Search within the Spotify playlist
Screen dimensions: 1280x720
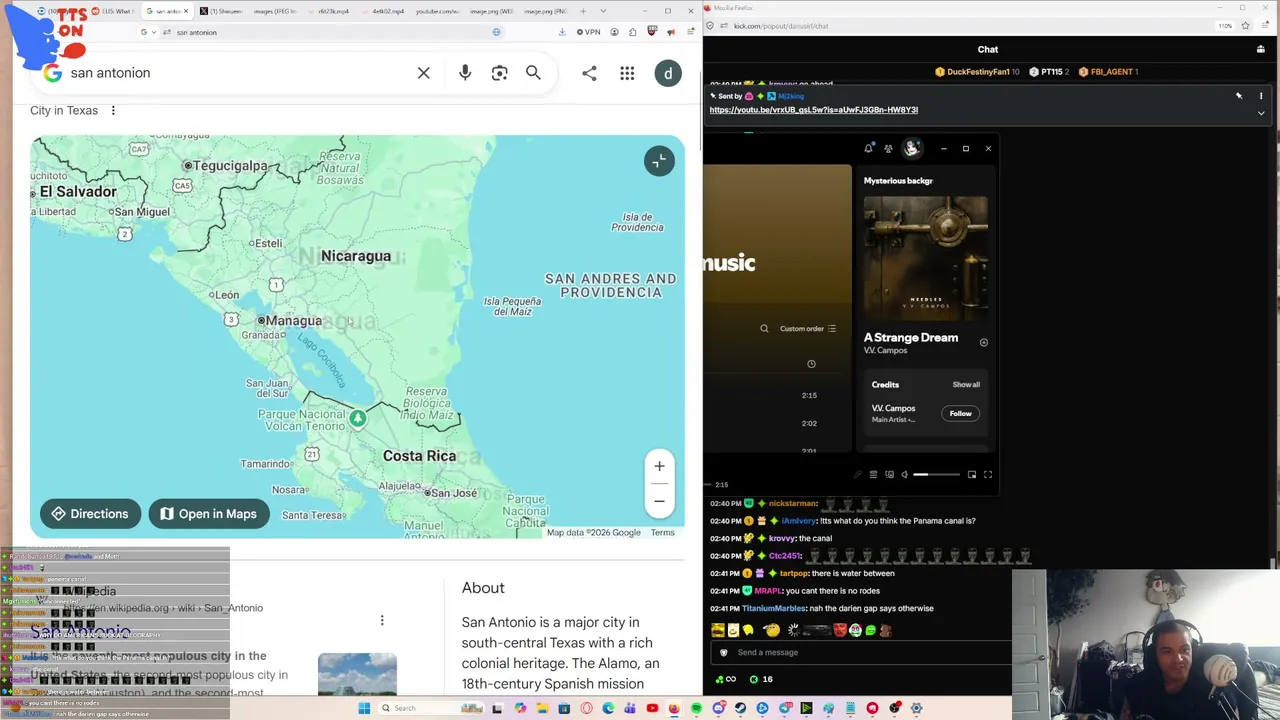click(x=764, y=328)
